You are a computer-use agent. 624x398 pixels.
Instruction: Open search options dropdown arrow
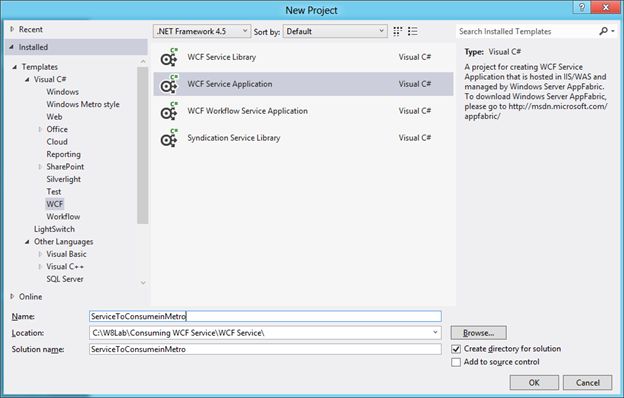pos(613,31)
